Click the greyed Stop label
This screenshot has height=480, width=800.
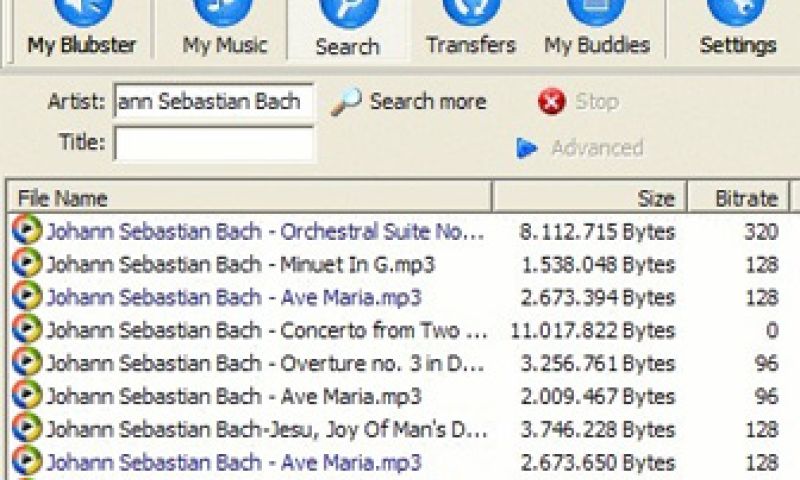coord(597,102)
